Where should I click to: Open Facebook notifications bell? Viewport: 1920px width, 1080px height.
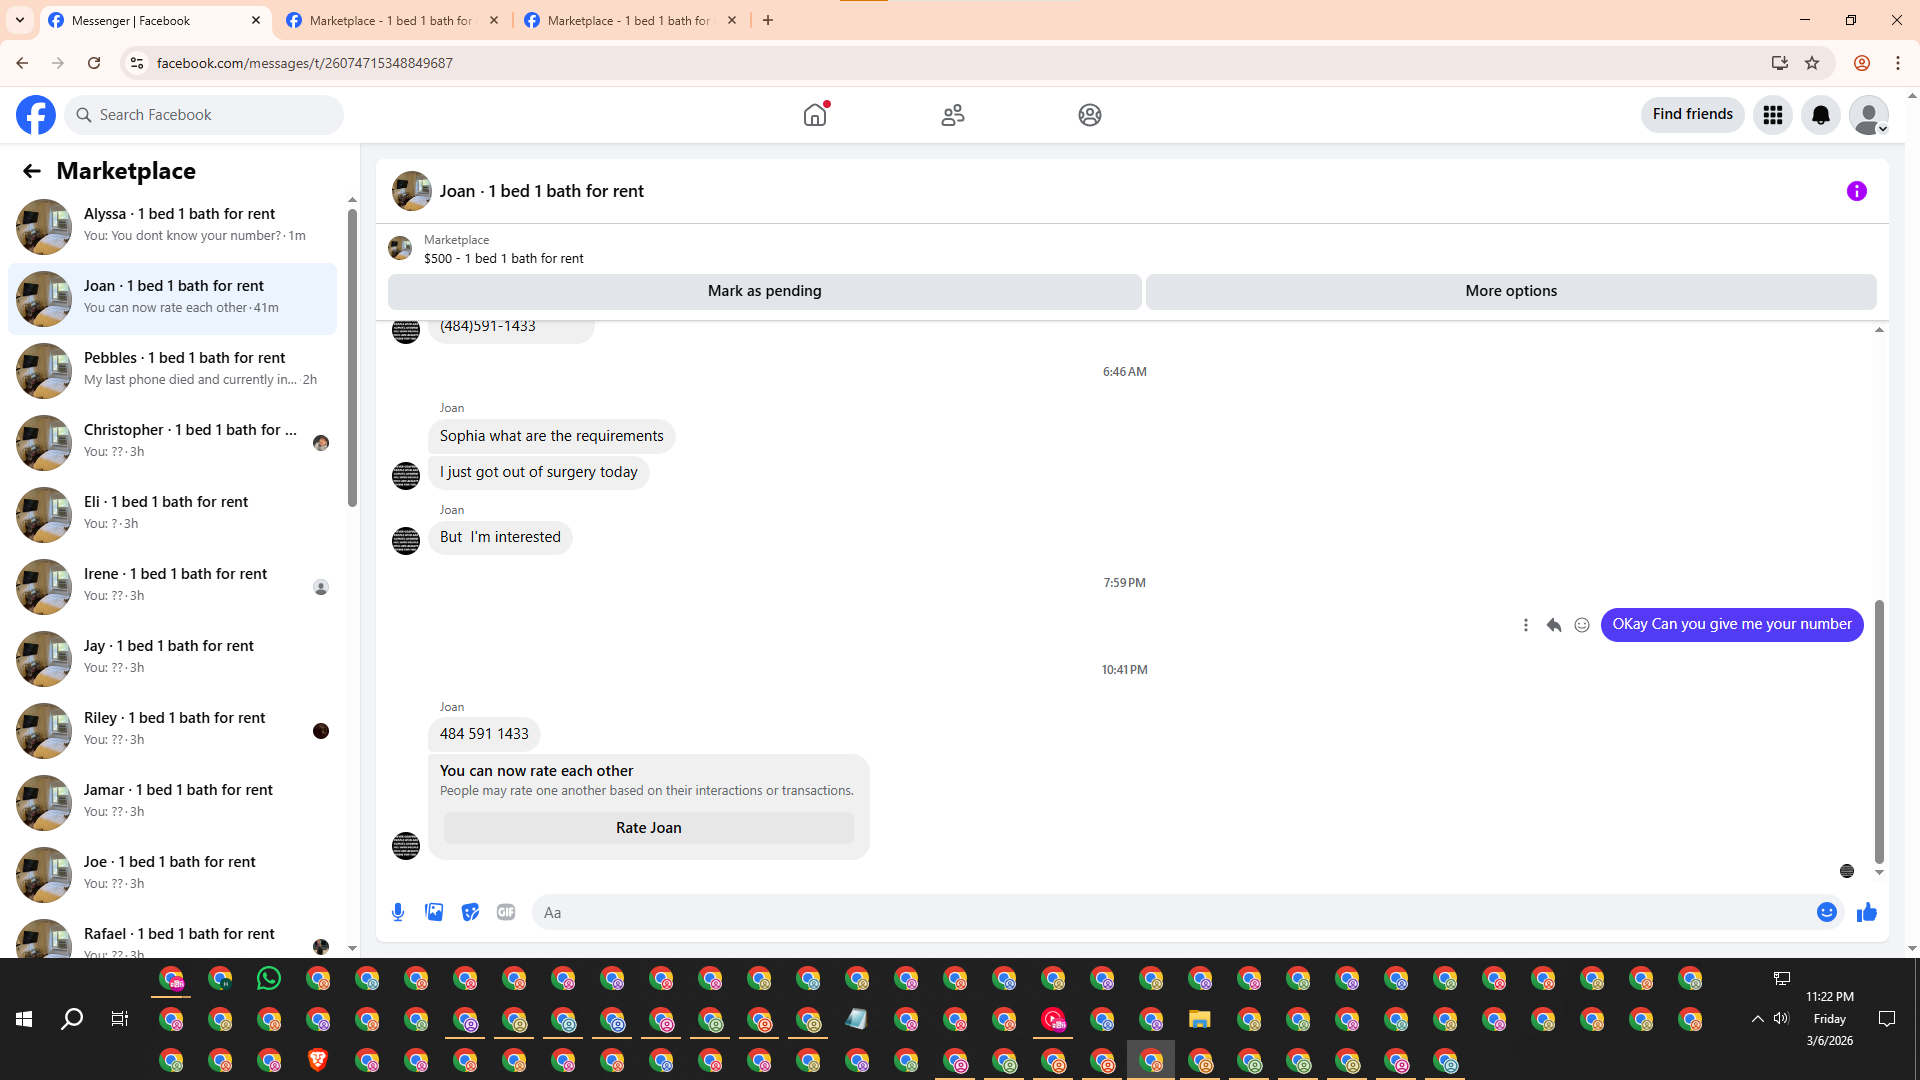(1821, 115)
